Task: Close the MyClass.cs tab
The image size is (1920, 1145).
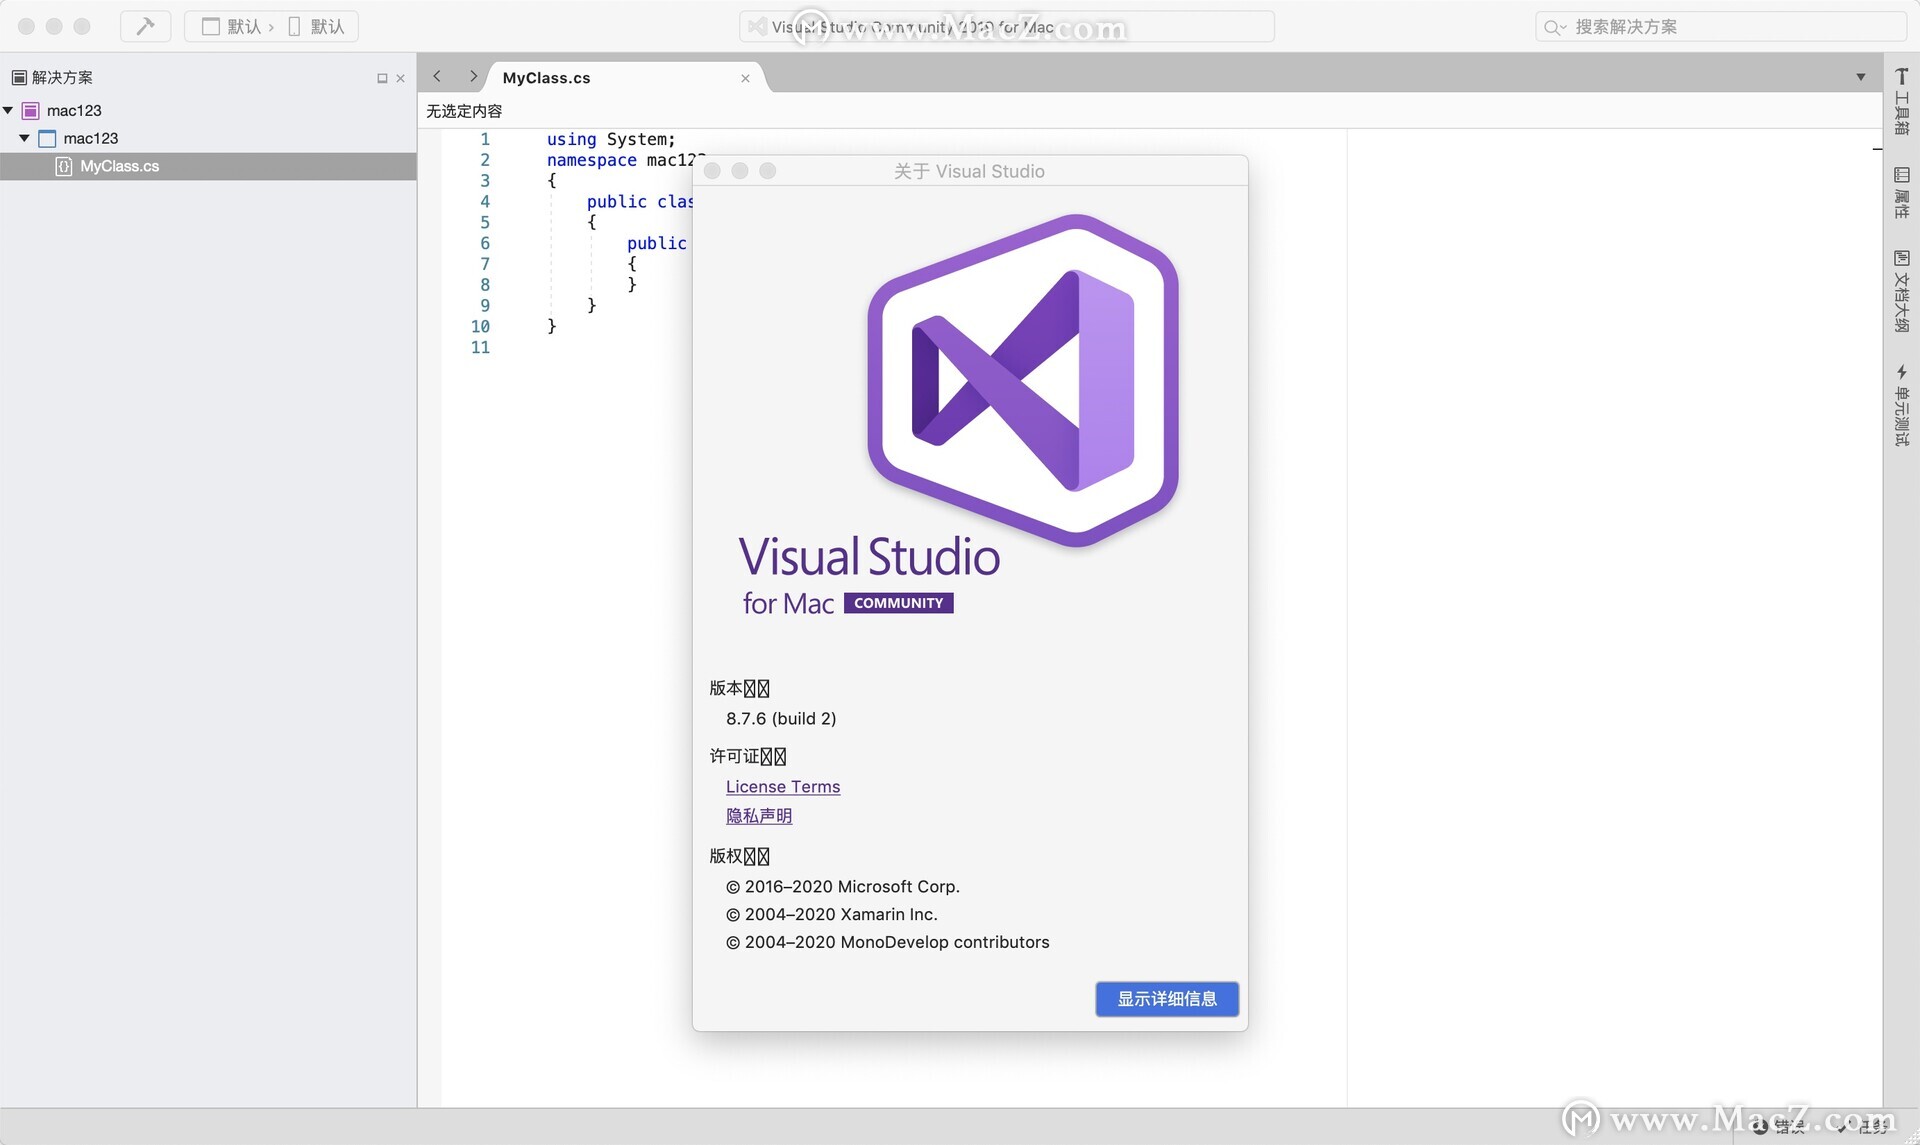Action: click(x=745, y=78)
